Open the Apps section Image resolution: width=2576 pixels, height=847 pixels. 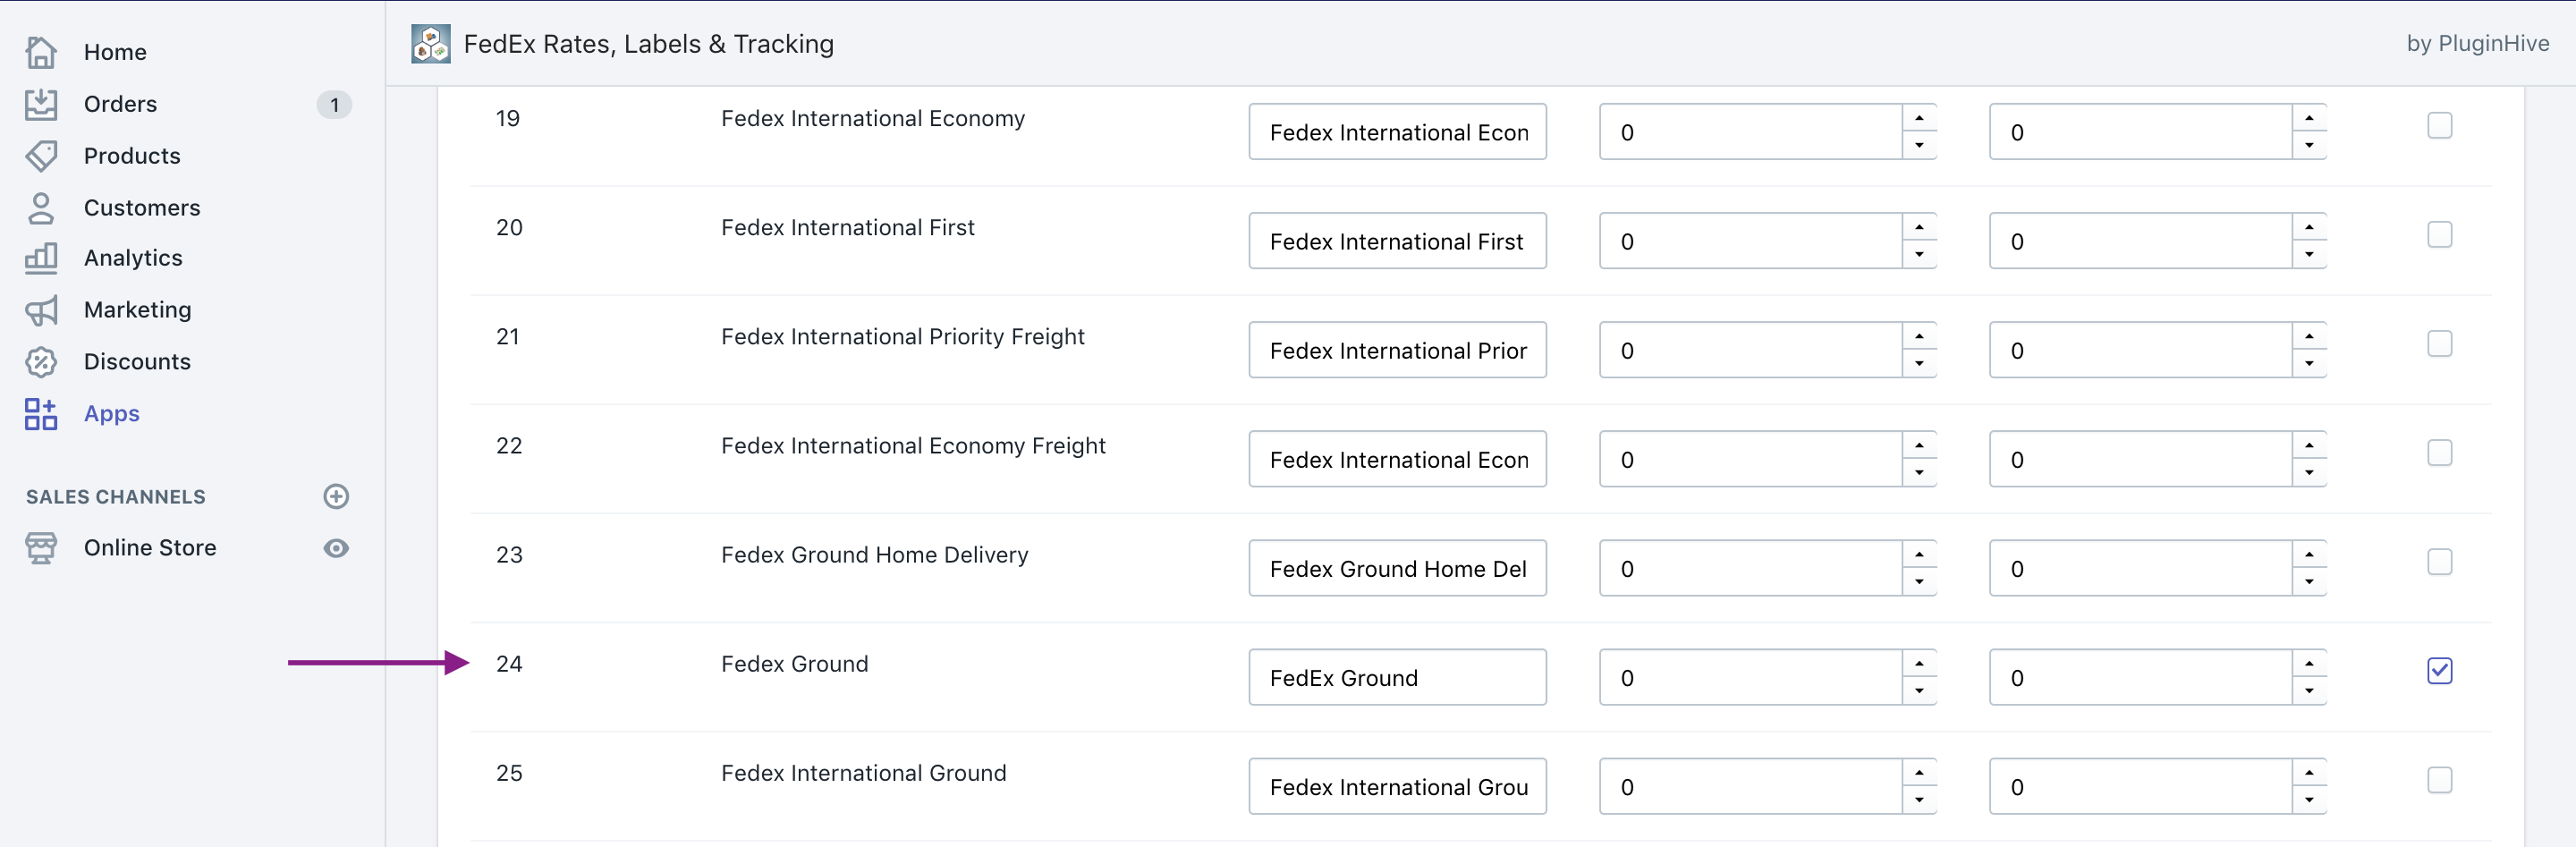[x=111, y=414]
